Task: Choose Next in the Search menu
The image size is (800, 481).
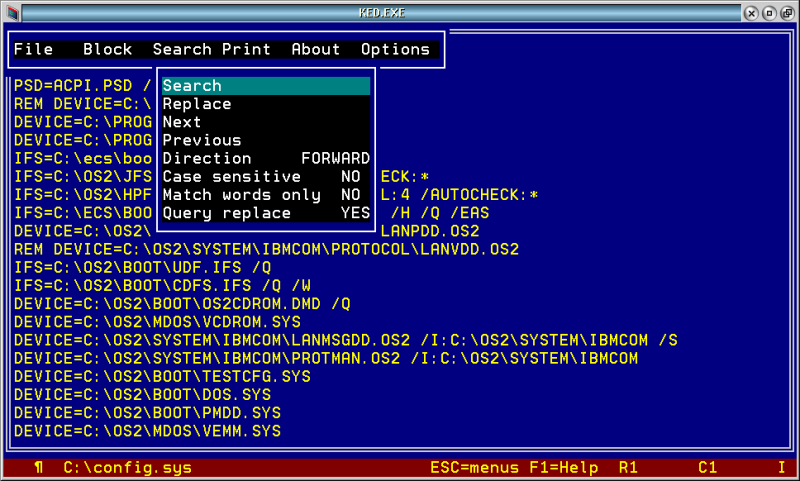Action: coord(182,122)
